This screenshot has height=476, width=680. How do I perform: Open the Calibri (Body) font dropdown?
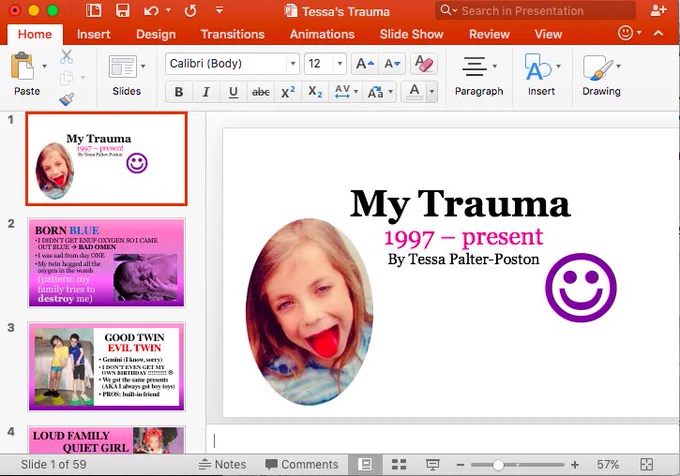(293, 64)
